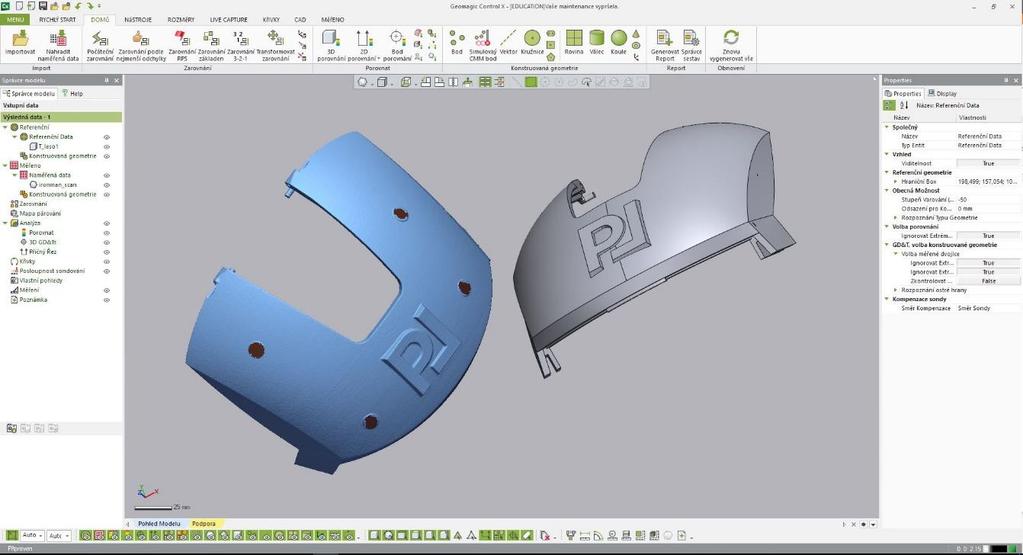Toggle visibility of Porovnat
Image resolution: width=1023 pixels, height=555 pixels.
pyautogui.click(x=106, y=233)
